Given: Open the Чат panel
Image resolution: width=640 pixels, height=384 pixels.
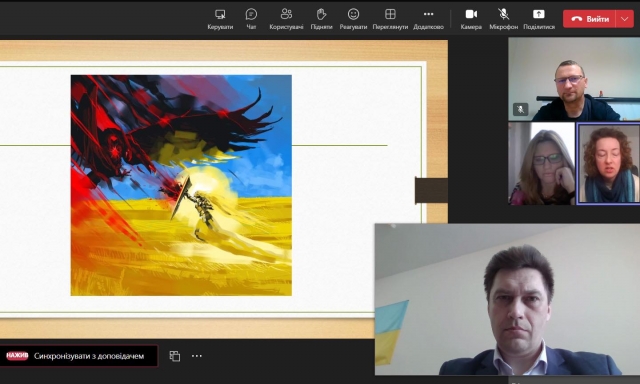Looking at the screenshot, I should 251,19.
